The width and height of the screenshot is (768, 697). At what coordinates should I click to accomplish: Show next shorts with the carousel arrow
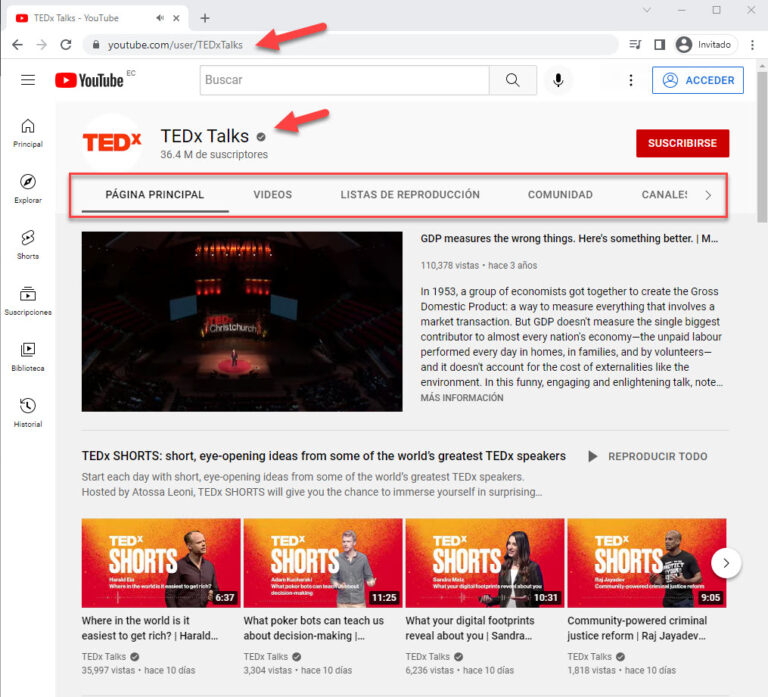726,563
